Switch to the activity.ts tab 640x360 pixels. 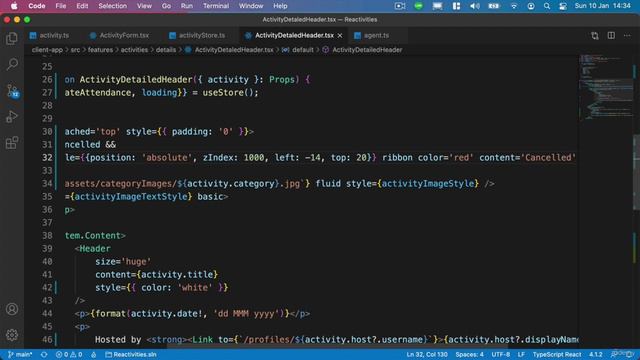(x=50, y=36)
